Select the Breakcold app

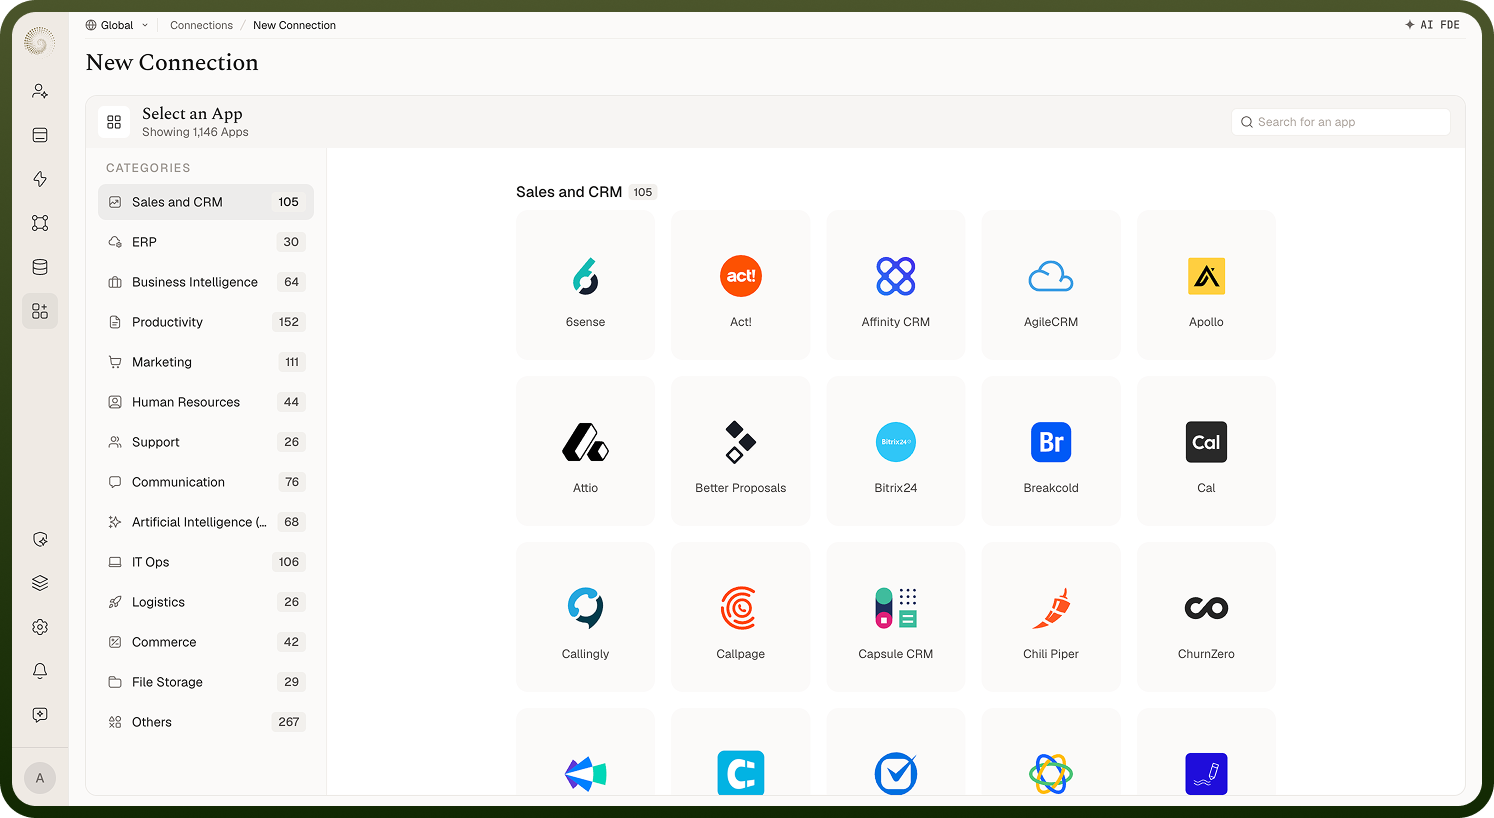tap(1051, 451)
